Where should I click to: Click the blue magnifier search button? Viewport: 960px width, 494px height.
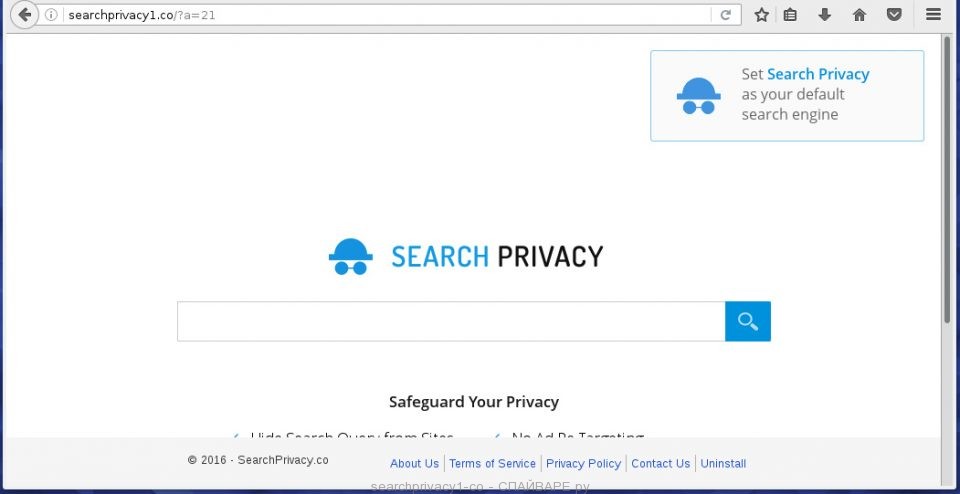pos(748,321)
